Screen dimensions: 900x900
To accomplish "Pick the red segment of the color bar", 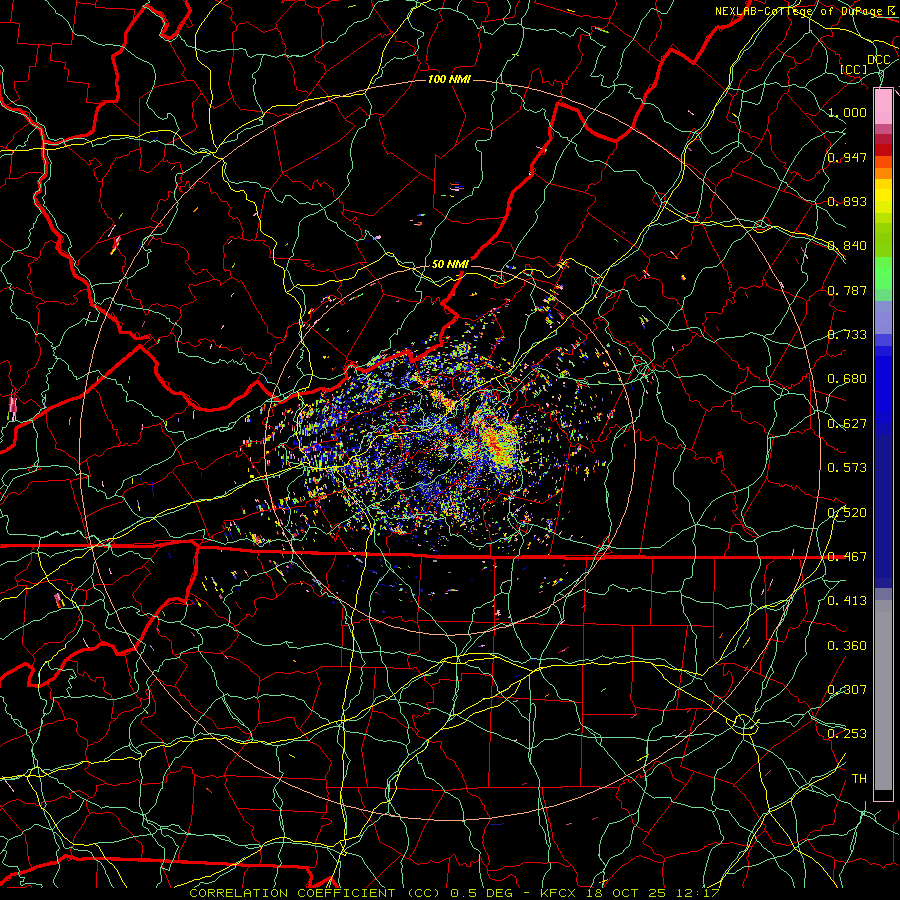I will click(x=883, y=150).
